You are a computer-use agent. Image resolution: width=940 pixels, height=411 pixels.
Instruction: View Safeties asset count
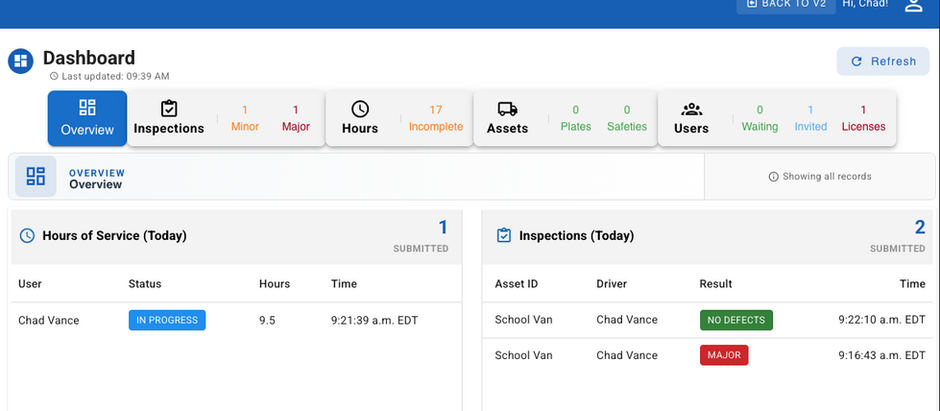[627, 118]
